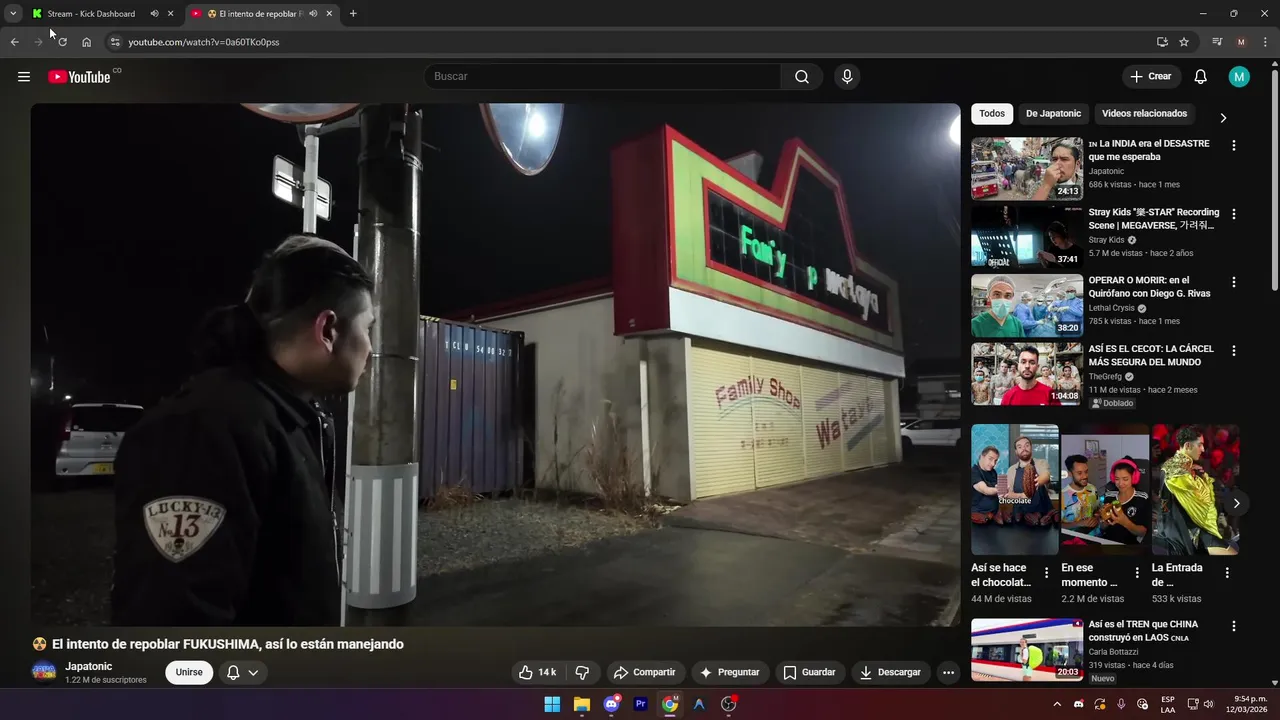Image resolution: width=1280 pixels, height=720 pixels.
Task: Open the Japatonic channel name link
Action: (x=88, y=666)
